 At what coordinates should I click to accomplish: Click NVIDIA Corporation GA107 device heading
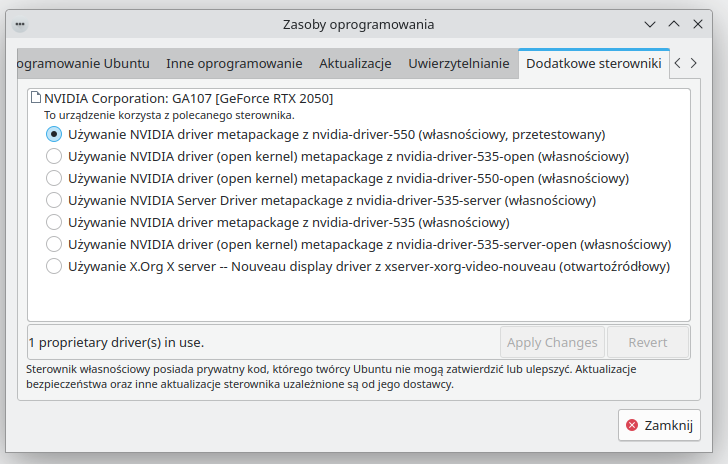coord(188,98)
